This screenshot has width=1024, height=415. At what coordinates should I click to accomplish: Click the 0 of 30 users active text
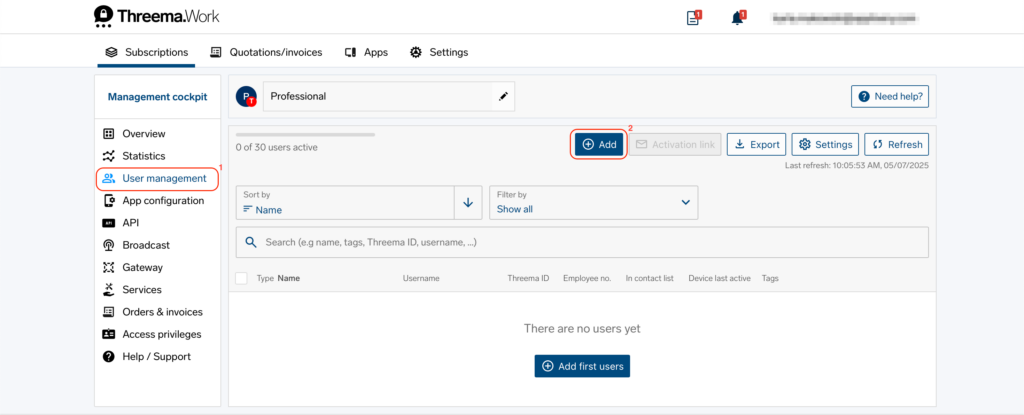[277, 148]
